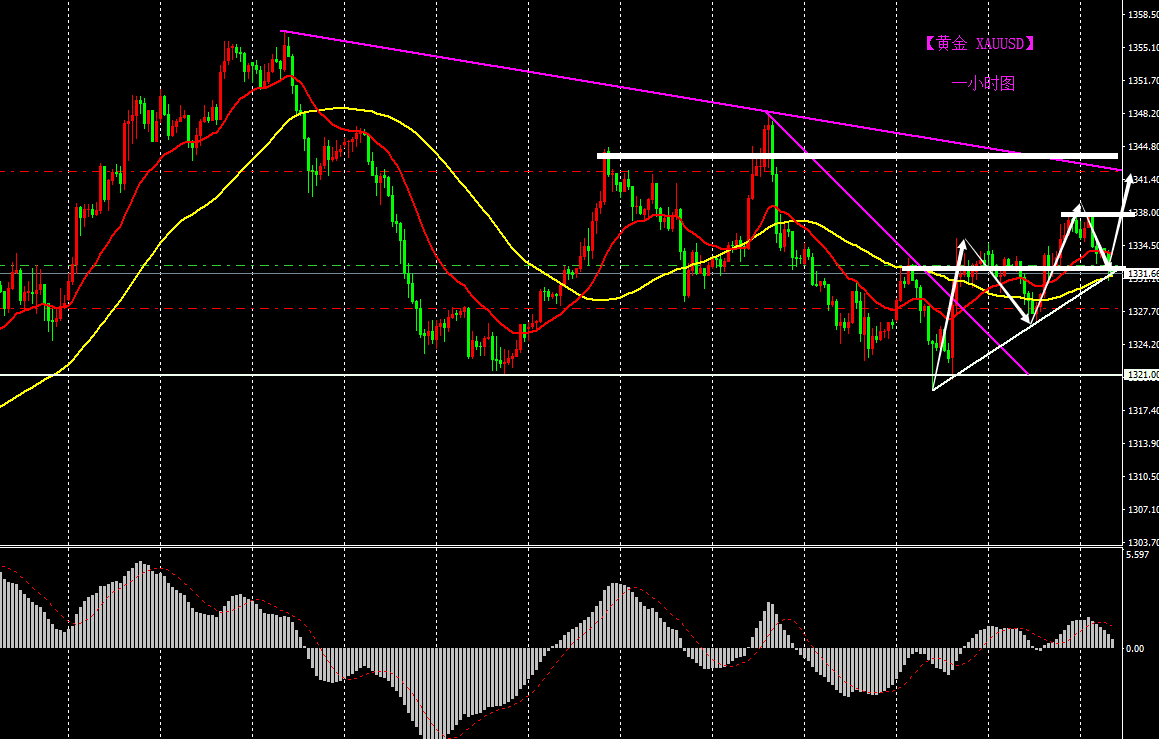Click the 1344.80 price axis label
This screenshot has height=739, width=1159.
(x=1143, y=146)
